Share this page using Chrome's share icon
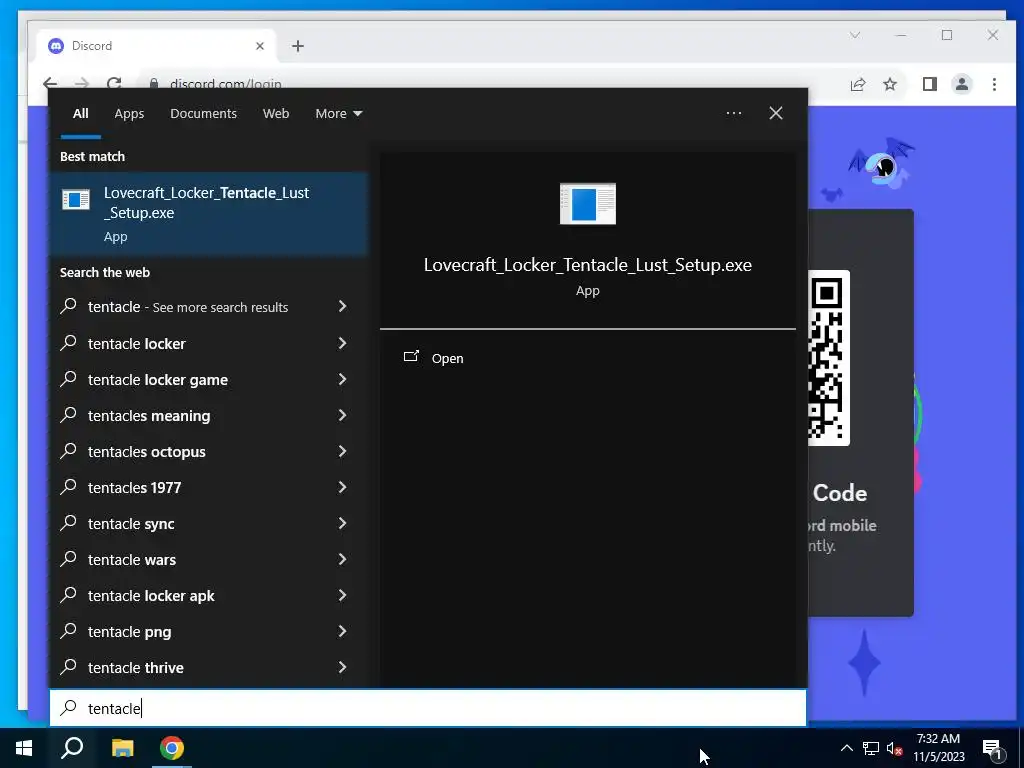The image size is (1024, 768). click(x=857, y=84)
